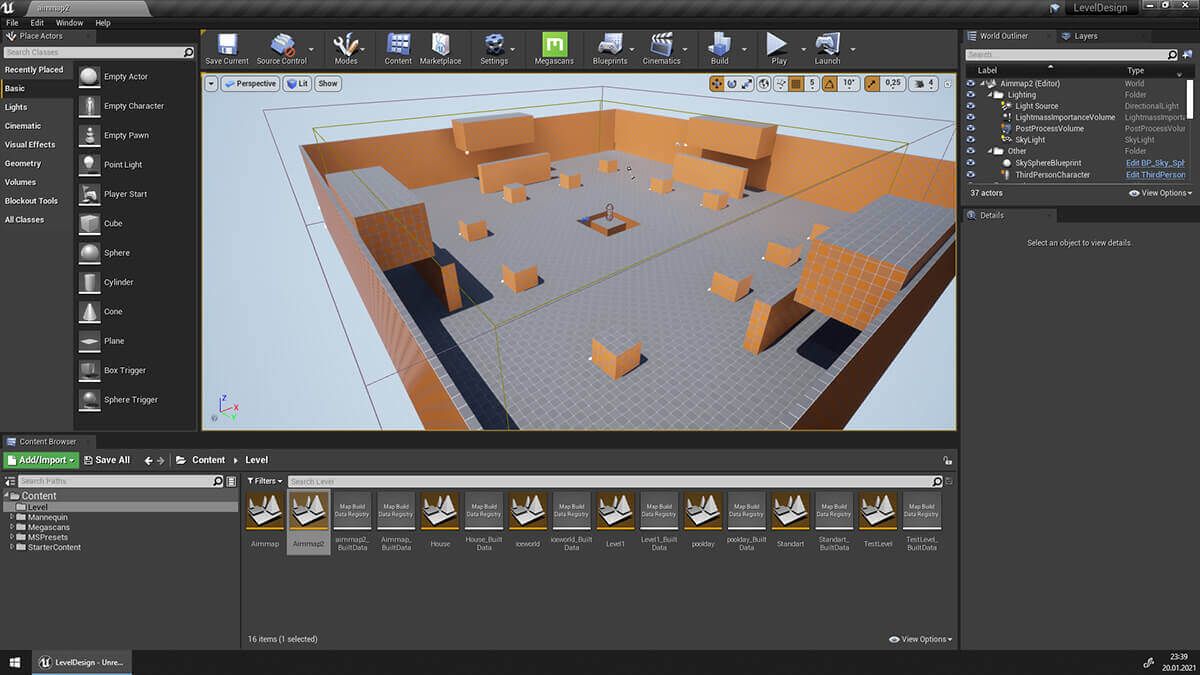Click the Save All button
The height and width of the screenshot is (675, 1200).
pos(106,460)
